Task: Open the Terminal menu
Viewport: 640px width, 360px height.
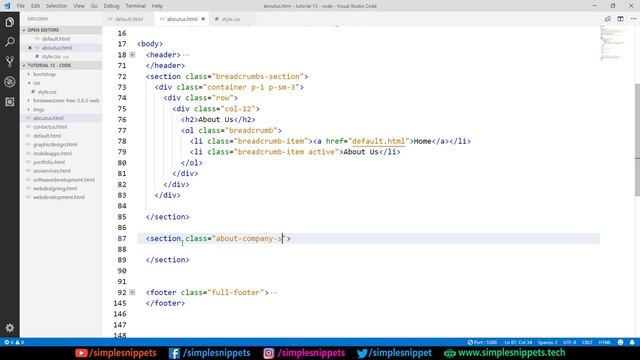Action: [x=135, y=6]
